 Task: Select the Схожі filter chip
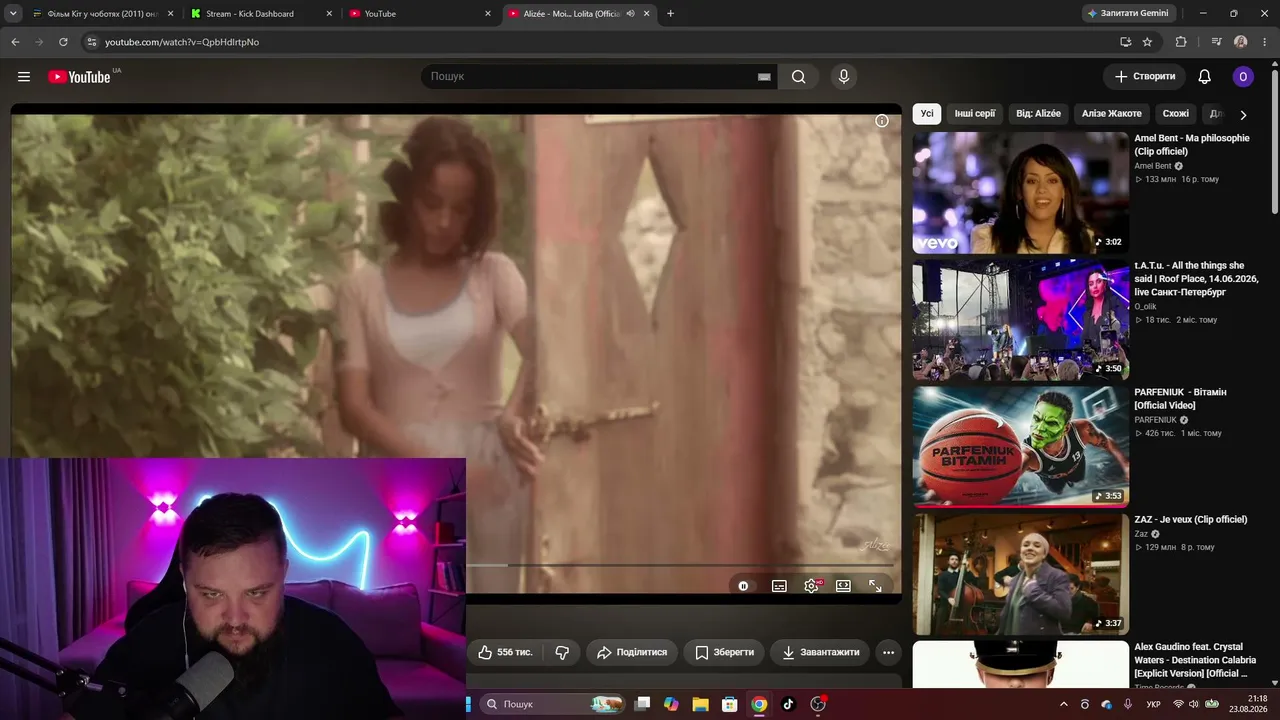pos(1176,114)
